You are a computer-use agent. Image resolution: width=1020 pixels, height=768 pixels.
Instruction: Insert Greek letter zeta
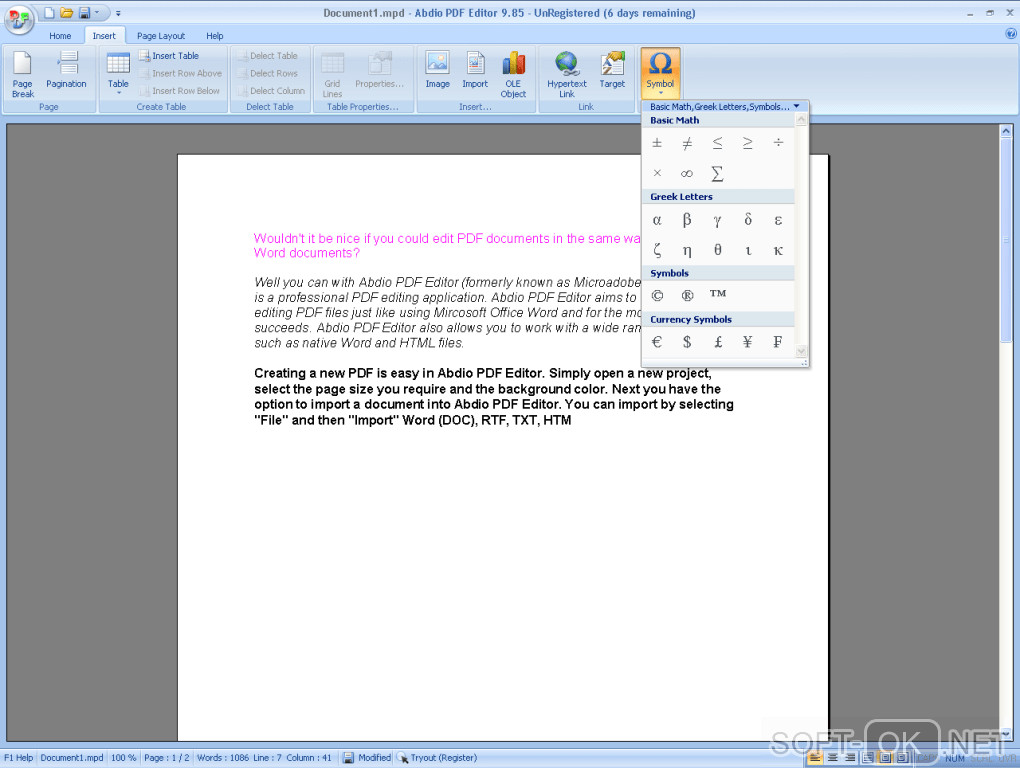tap(657, 250)
